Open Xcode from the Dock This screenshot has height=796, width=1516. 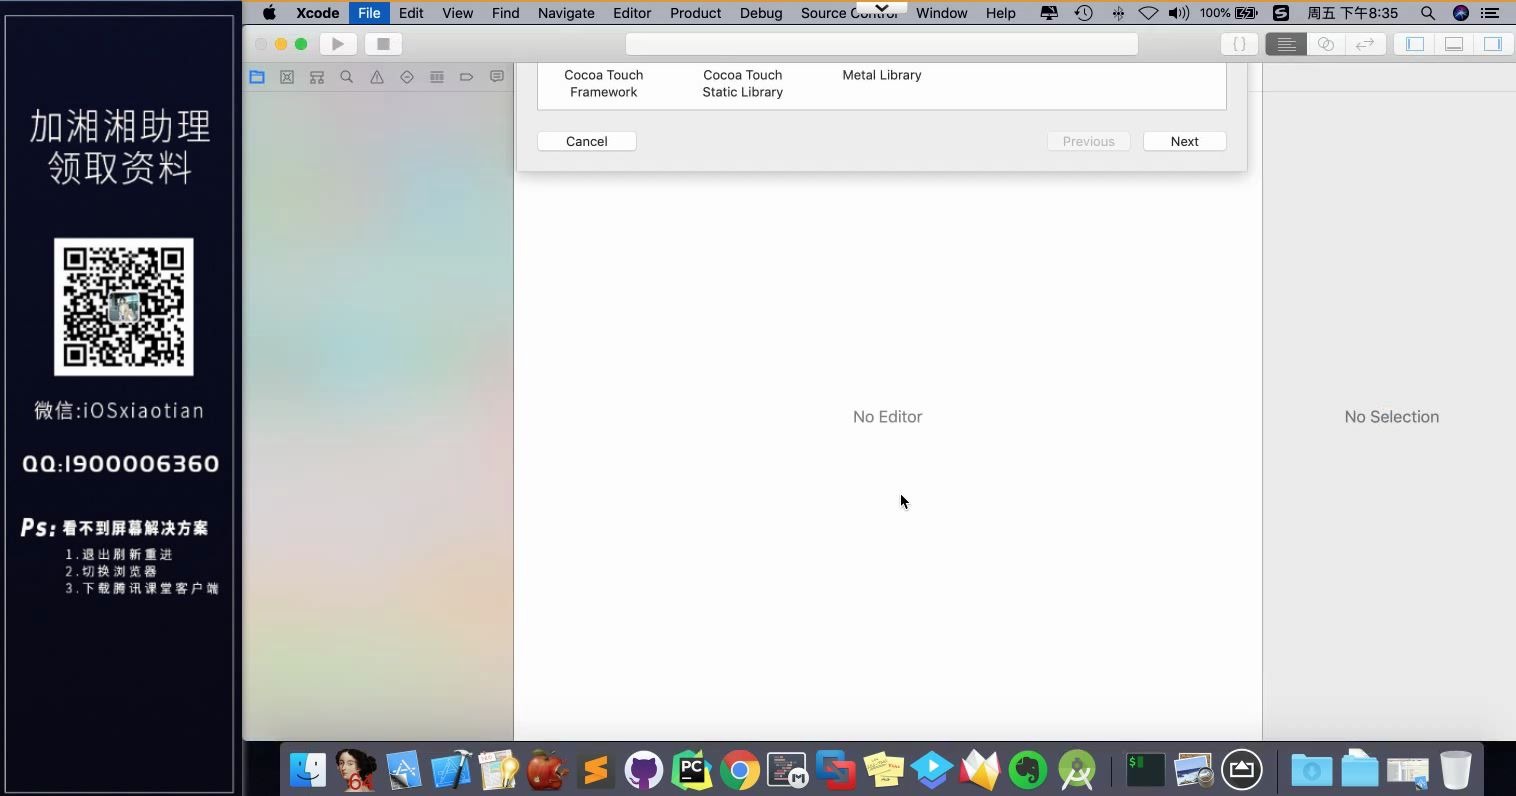(452, 770)
